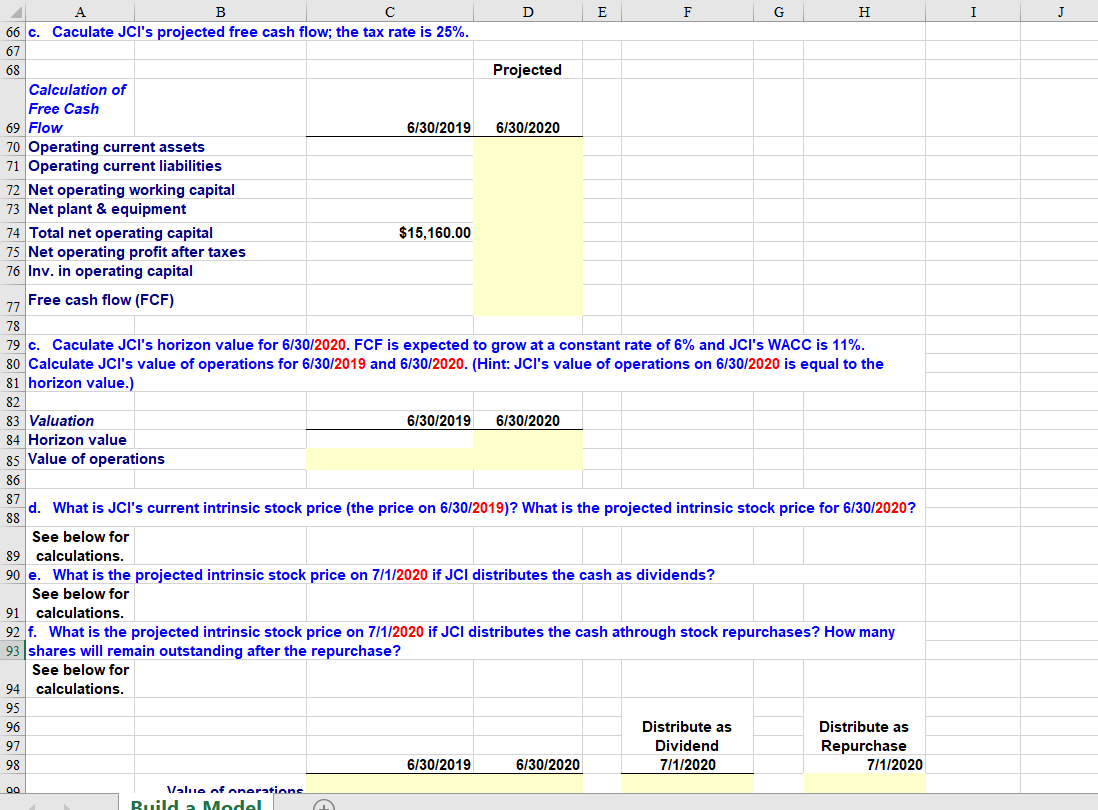Add a new sheet with plus icon
The height and width of the screenshot is (810, 1098).
click(x=324, y=805)
